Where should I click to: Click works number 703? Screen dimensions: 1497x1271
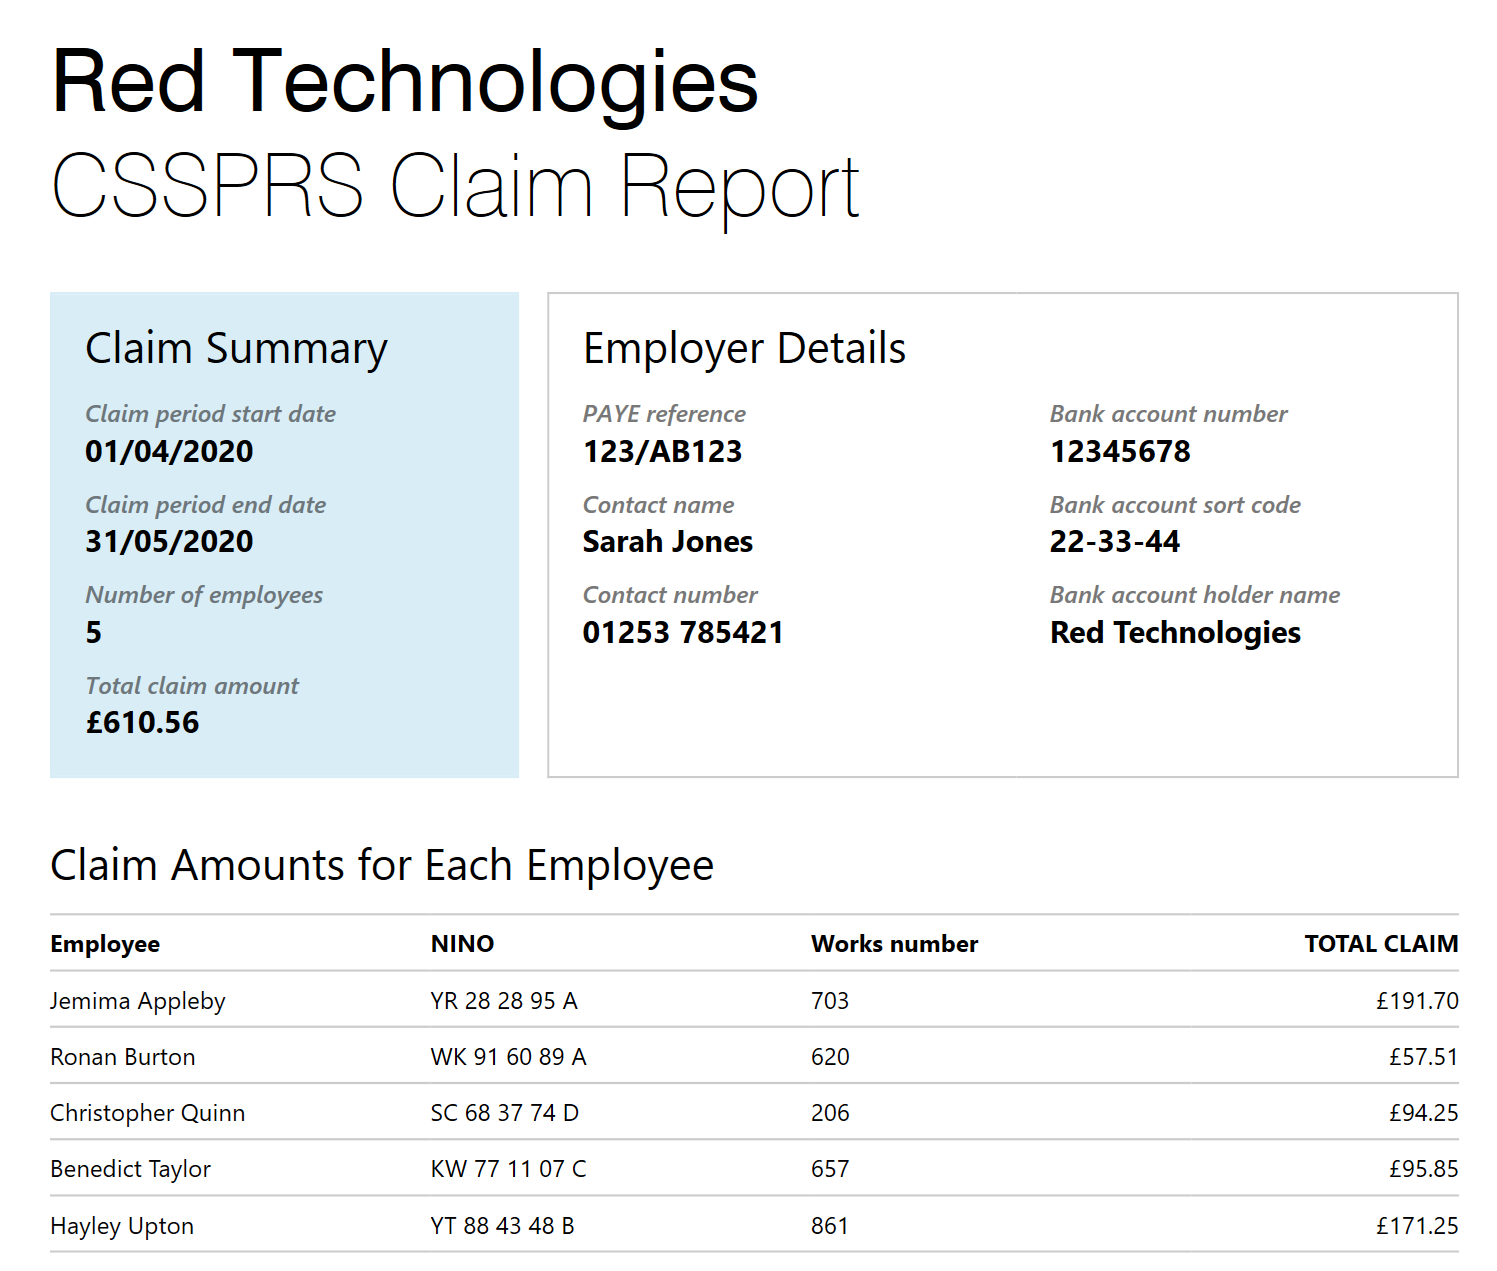pyautogui.click(x=830, y=1001)
